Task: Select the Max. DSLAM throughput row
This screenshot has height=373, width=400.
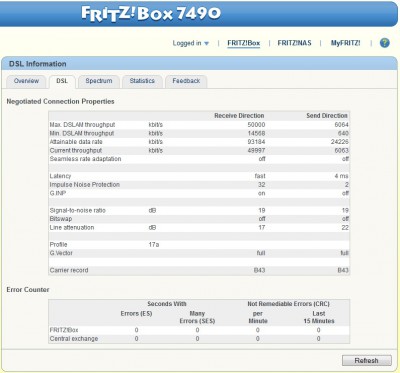Action: [199, 125]
